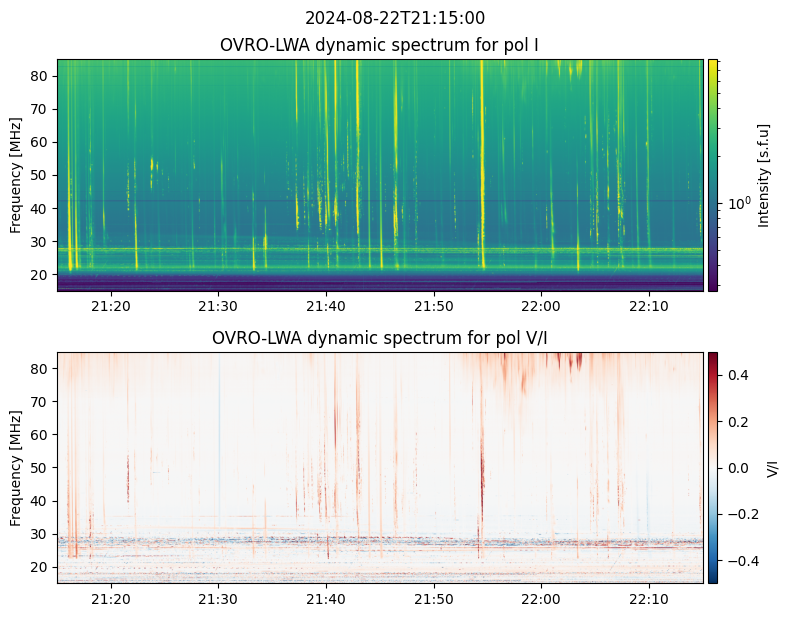Click the 2024-08-22T21:15:00 figure title
This screenshot has width=789, height=617.
394,18
